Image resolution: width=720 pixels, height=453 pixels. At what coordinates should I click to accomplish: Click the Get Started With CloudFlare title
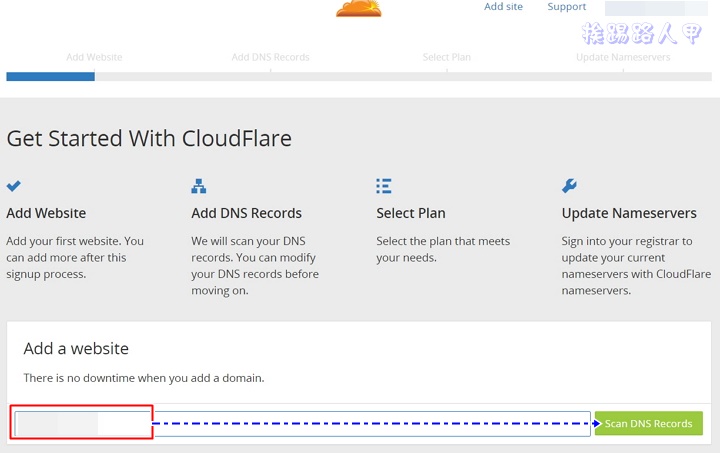point(149,139)
